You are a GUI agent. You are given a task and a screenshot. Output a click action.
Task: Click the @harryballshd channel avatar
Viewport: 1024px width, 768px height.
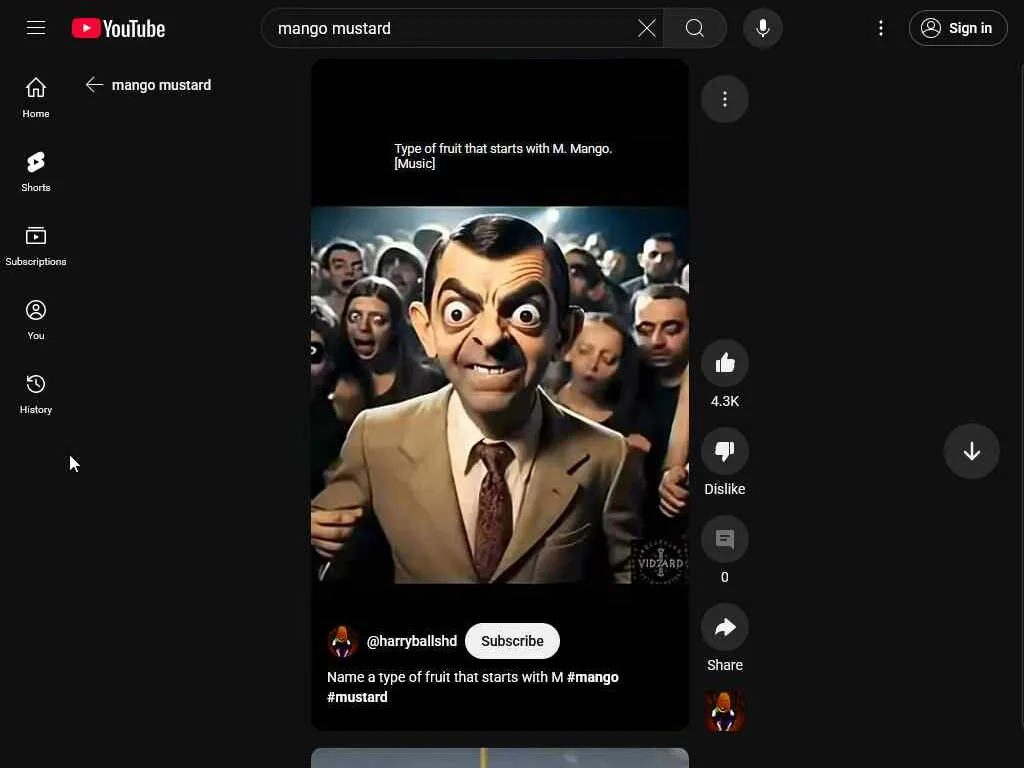tap(342, 641)
